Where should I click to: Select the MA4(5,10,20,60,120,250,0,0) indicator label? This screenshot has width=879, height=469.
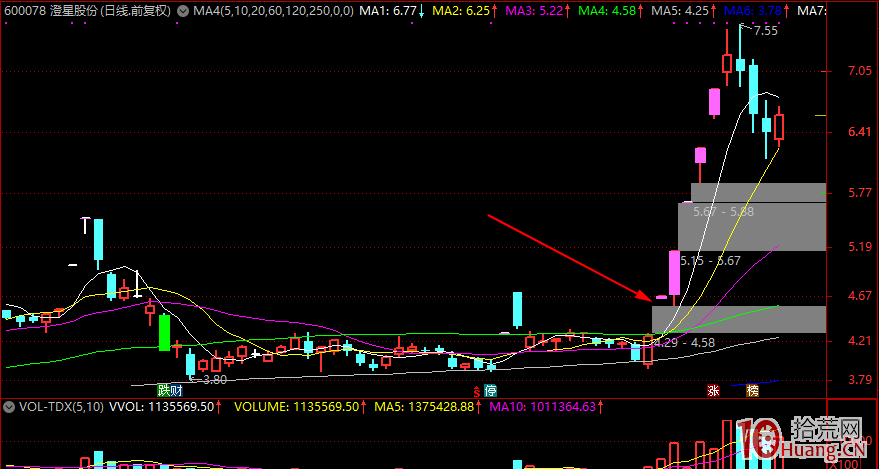pyautogui.click(x=273, y=10)
